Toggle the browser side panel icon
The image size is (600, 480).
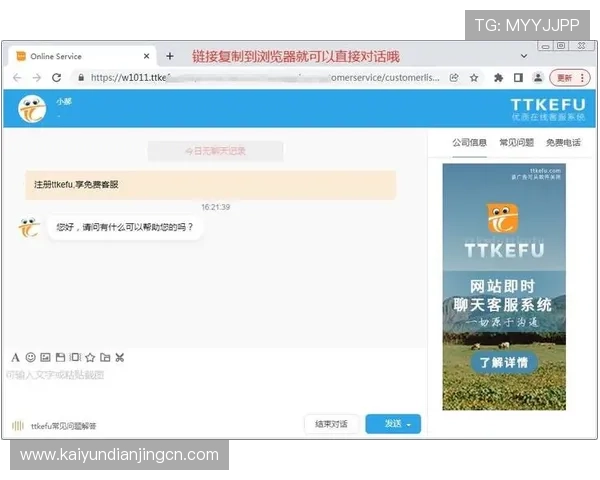pyautogui.click(x=518, y=78)
